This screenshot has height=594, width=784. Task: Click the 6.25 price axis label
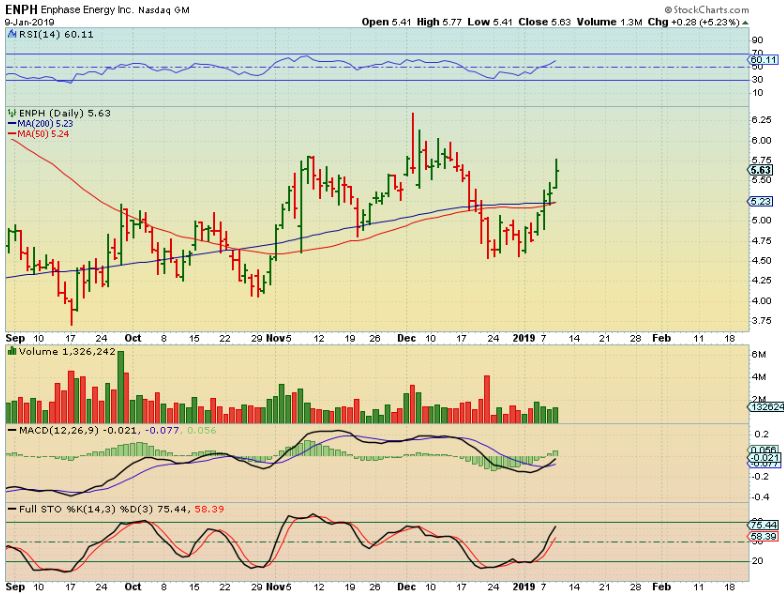pyautogui.click(x=761, y=120)
